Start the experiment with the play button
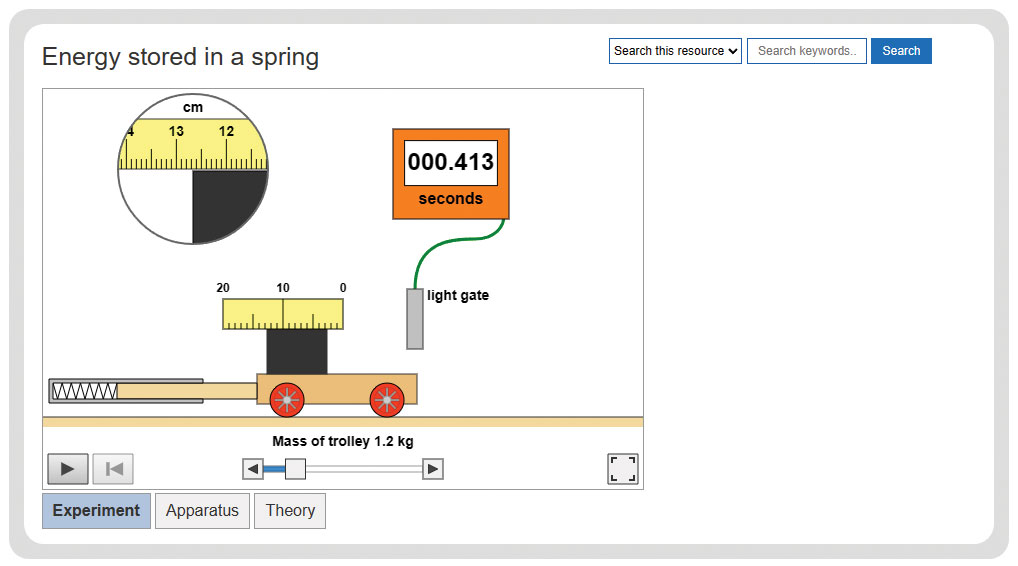 pyautogui.click(x=68, y=469)
